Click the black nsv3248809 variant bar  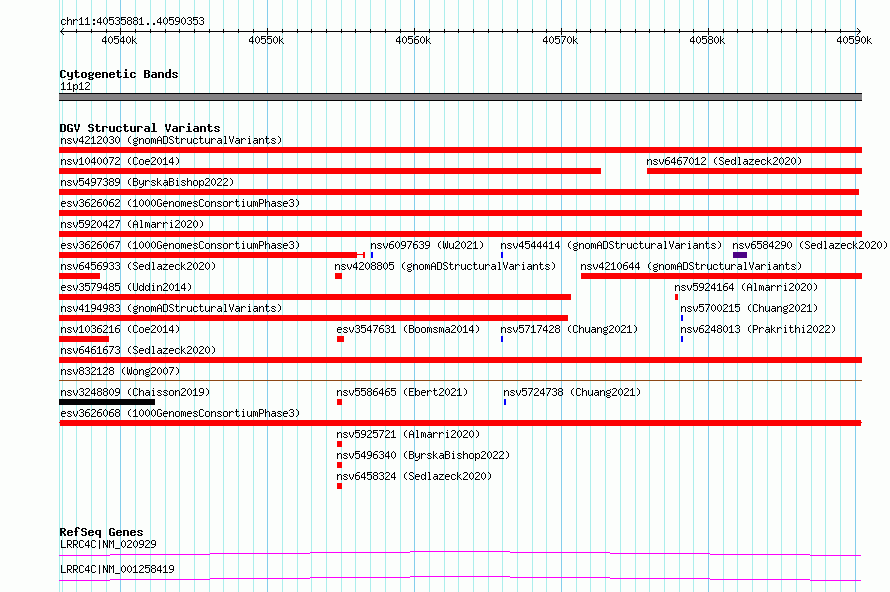click(107, 402)
